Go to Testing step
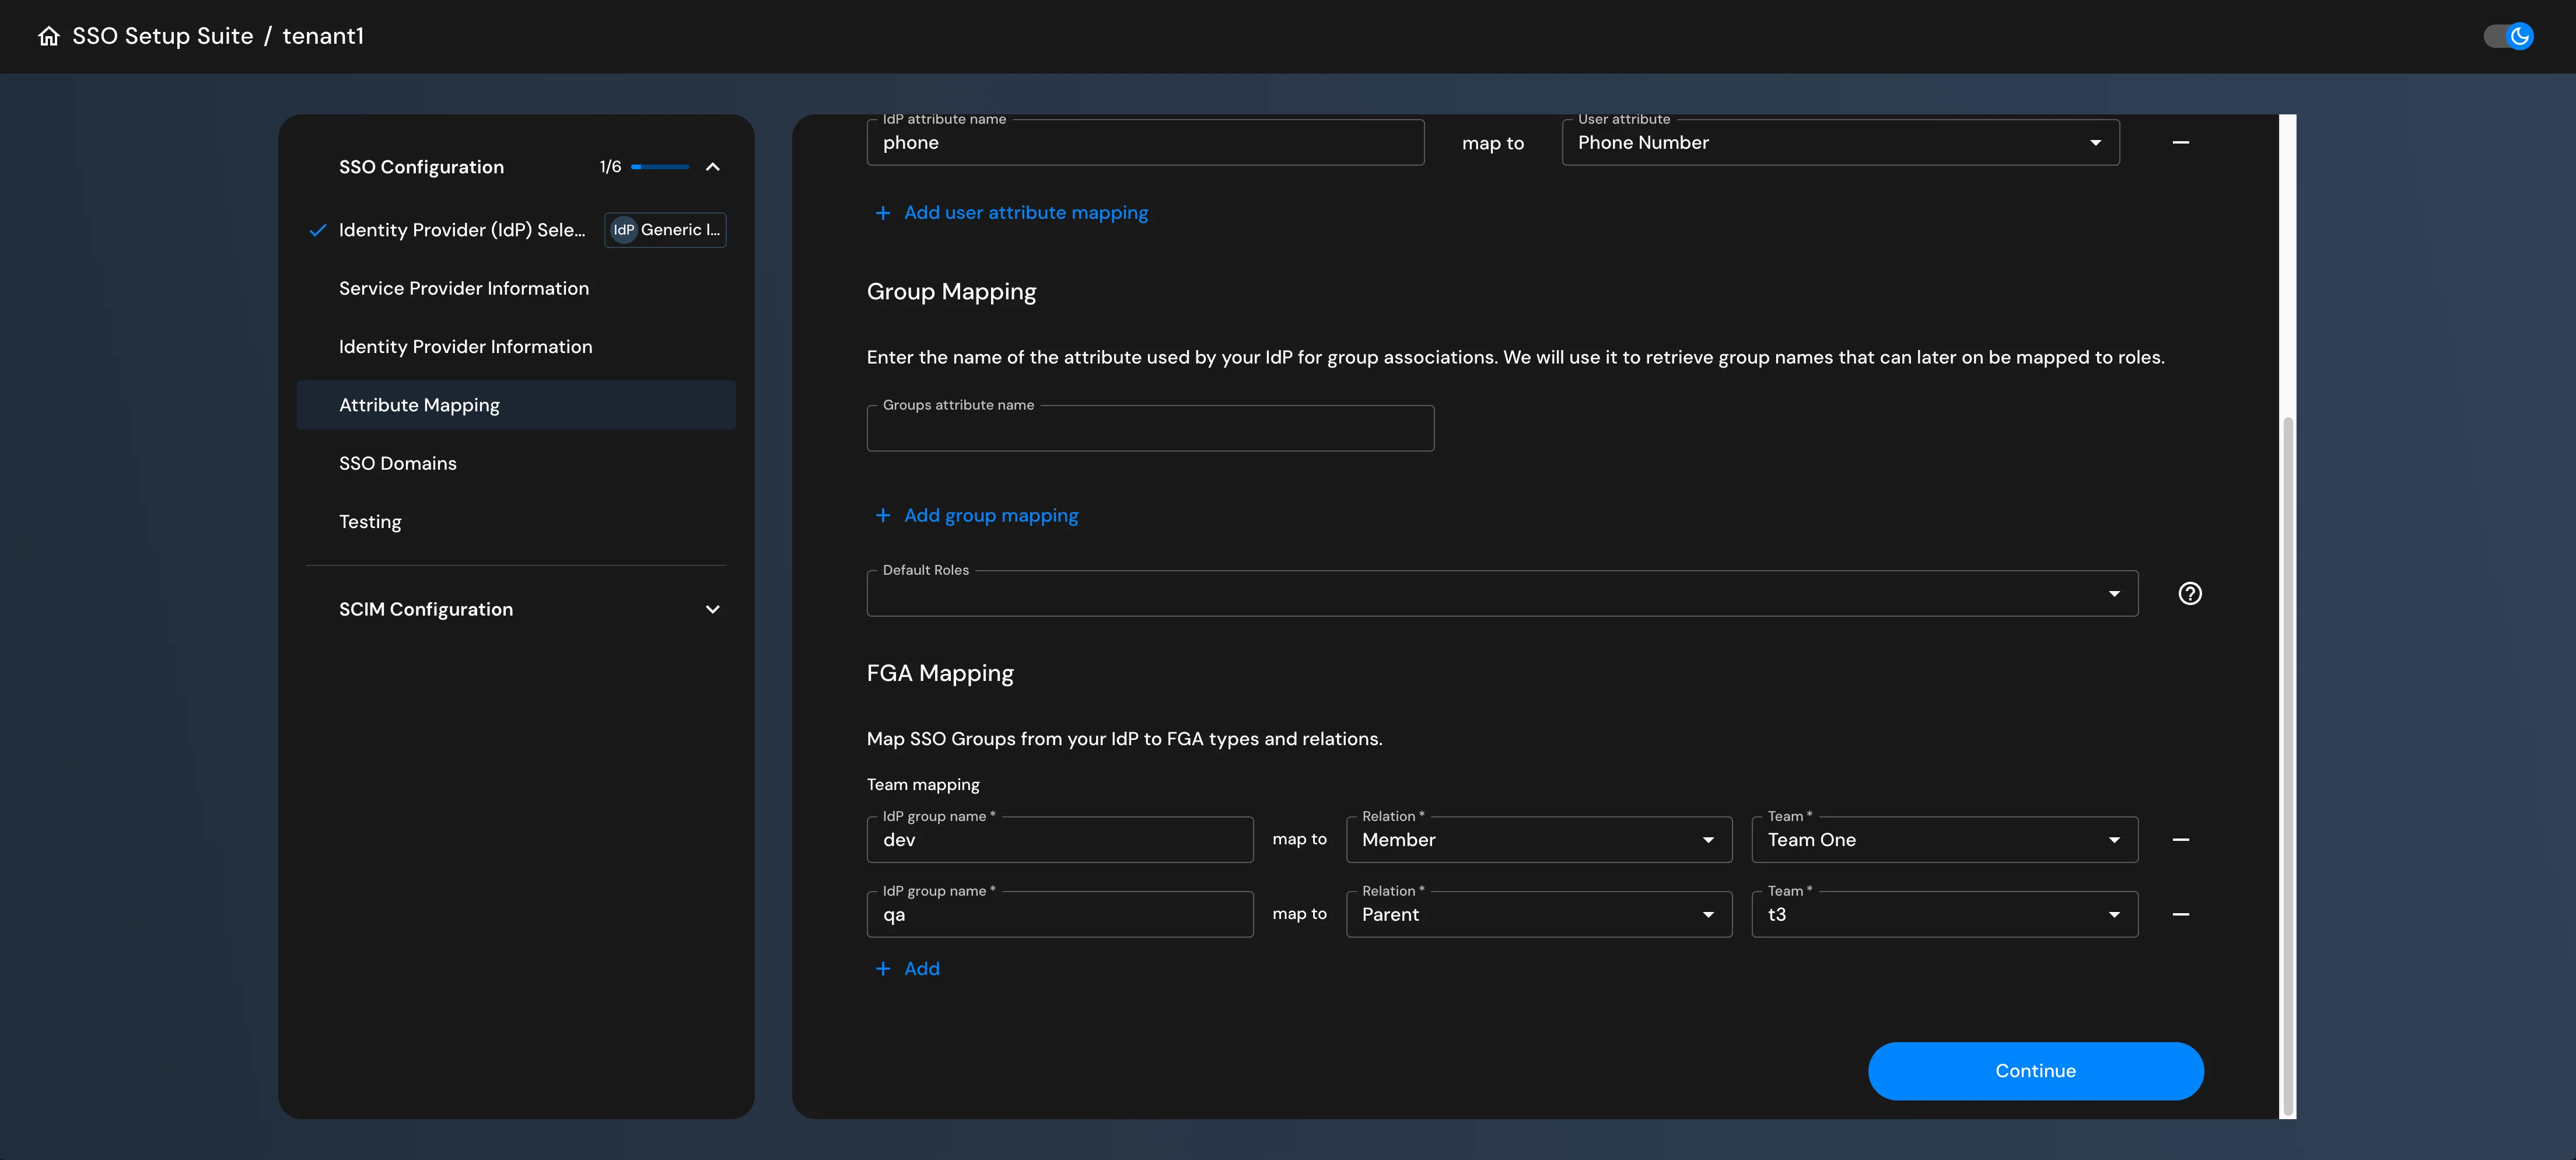This screenshot has height=1160, width=2576. click(370, 522)
